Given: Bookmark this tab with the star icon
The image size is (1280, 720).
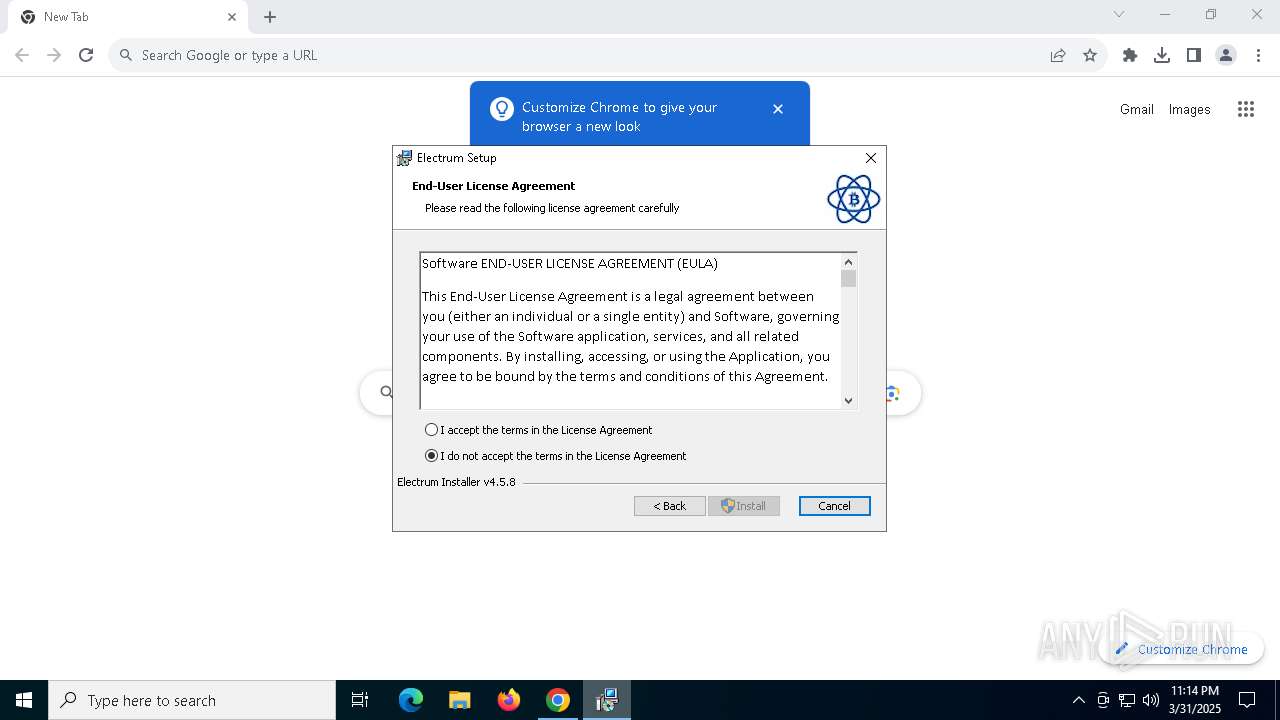Looking at the screenshot, I should point(1090,55).
